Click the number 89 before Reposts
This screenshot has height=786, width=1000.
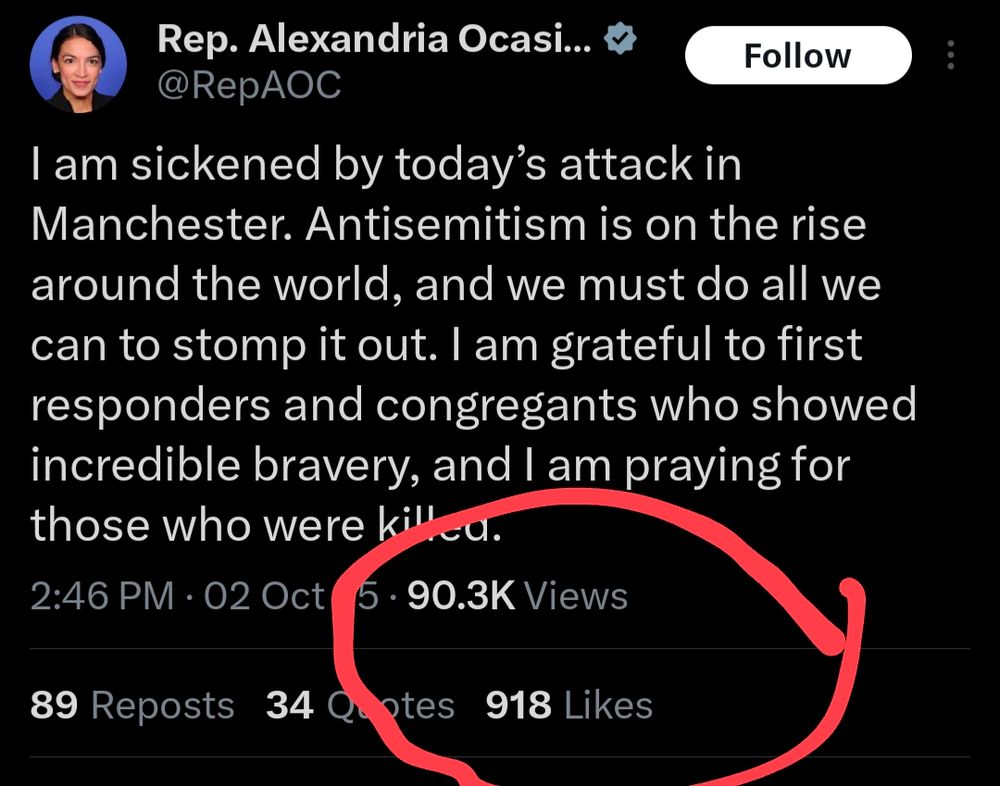54,706
